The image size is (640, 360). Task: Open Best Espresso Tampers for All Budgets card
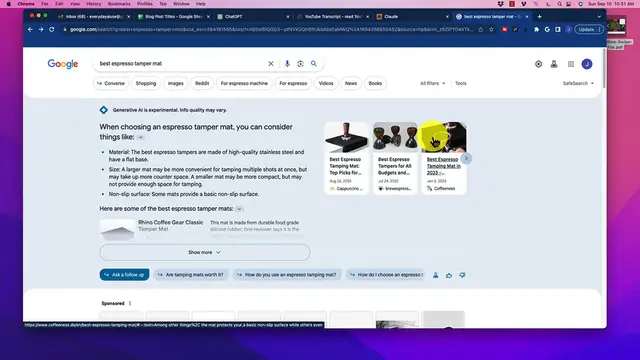pyautogui.click(x=395, y=158)
